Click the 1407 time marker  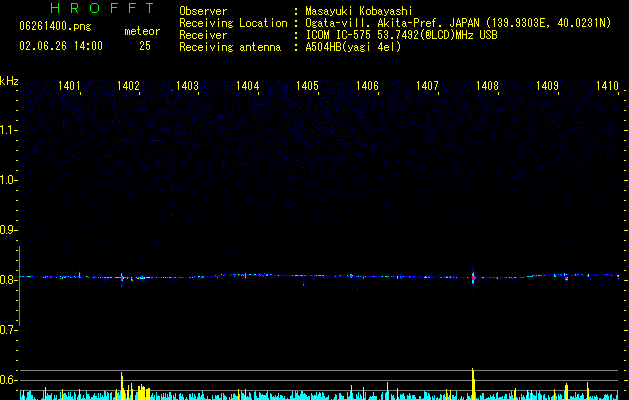pyautogui.click(x=427, y=85)
